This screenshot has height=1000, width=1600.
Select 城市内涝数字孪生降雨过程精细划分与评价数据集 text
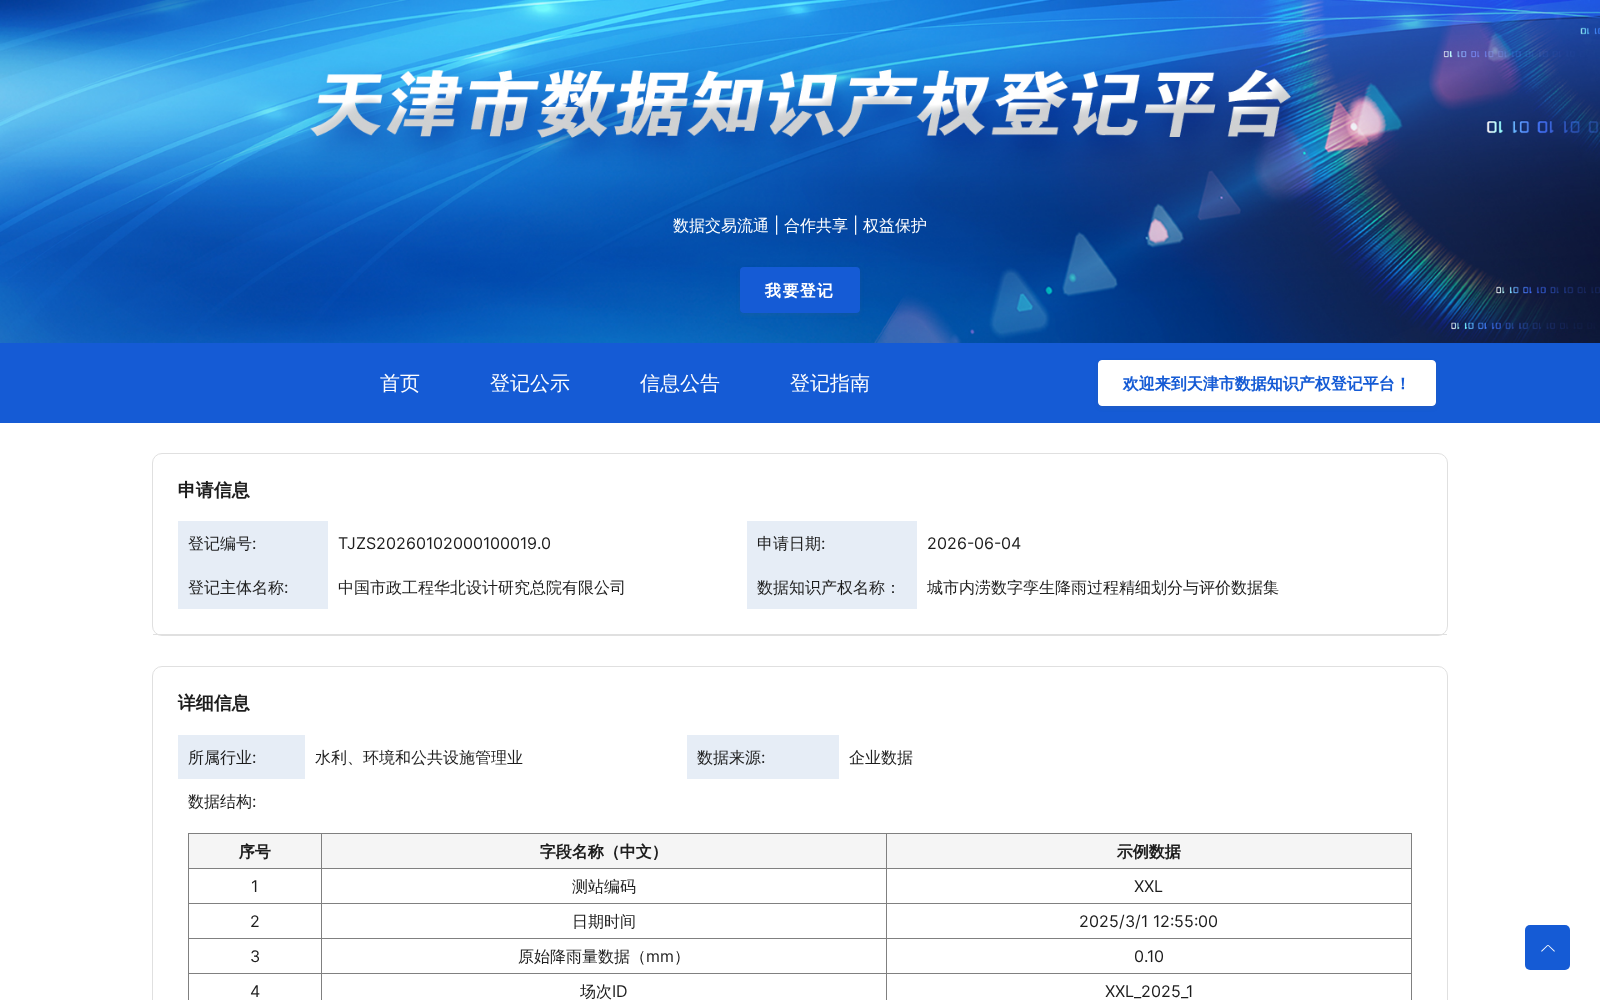click(x=1103, y=587)
